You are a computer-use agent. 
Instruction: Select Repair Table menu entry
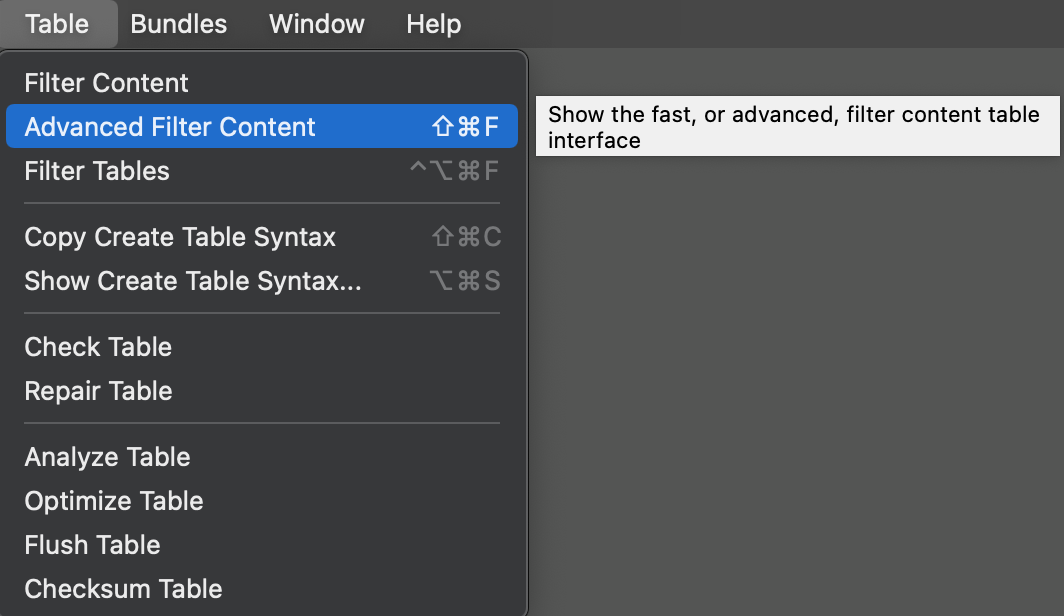tap(98, 391)
